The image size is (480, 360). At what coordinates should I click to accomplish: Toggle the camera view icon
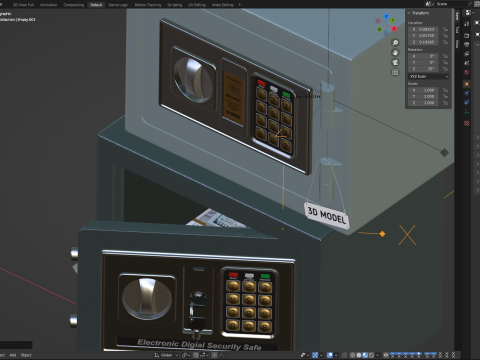click(x=395, y=62)
